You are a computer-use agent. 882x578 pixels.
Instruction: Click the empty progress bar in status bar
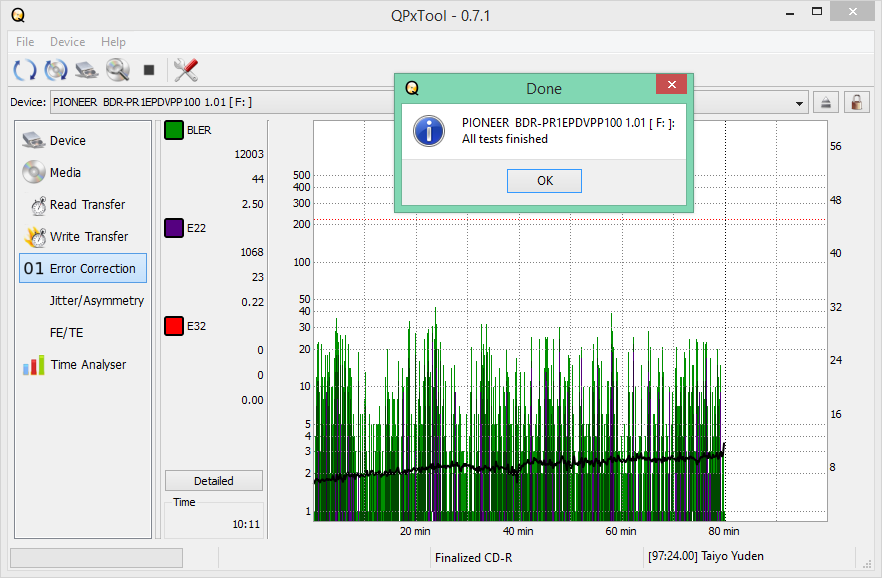point(96,558)
